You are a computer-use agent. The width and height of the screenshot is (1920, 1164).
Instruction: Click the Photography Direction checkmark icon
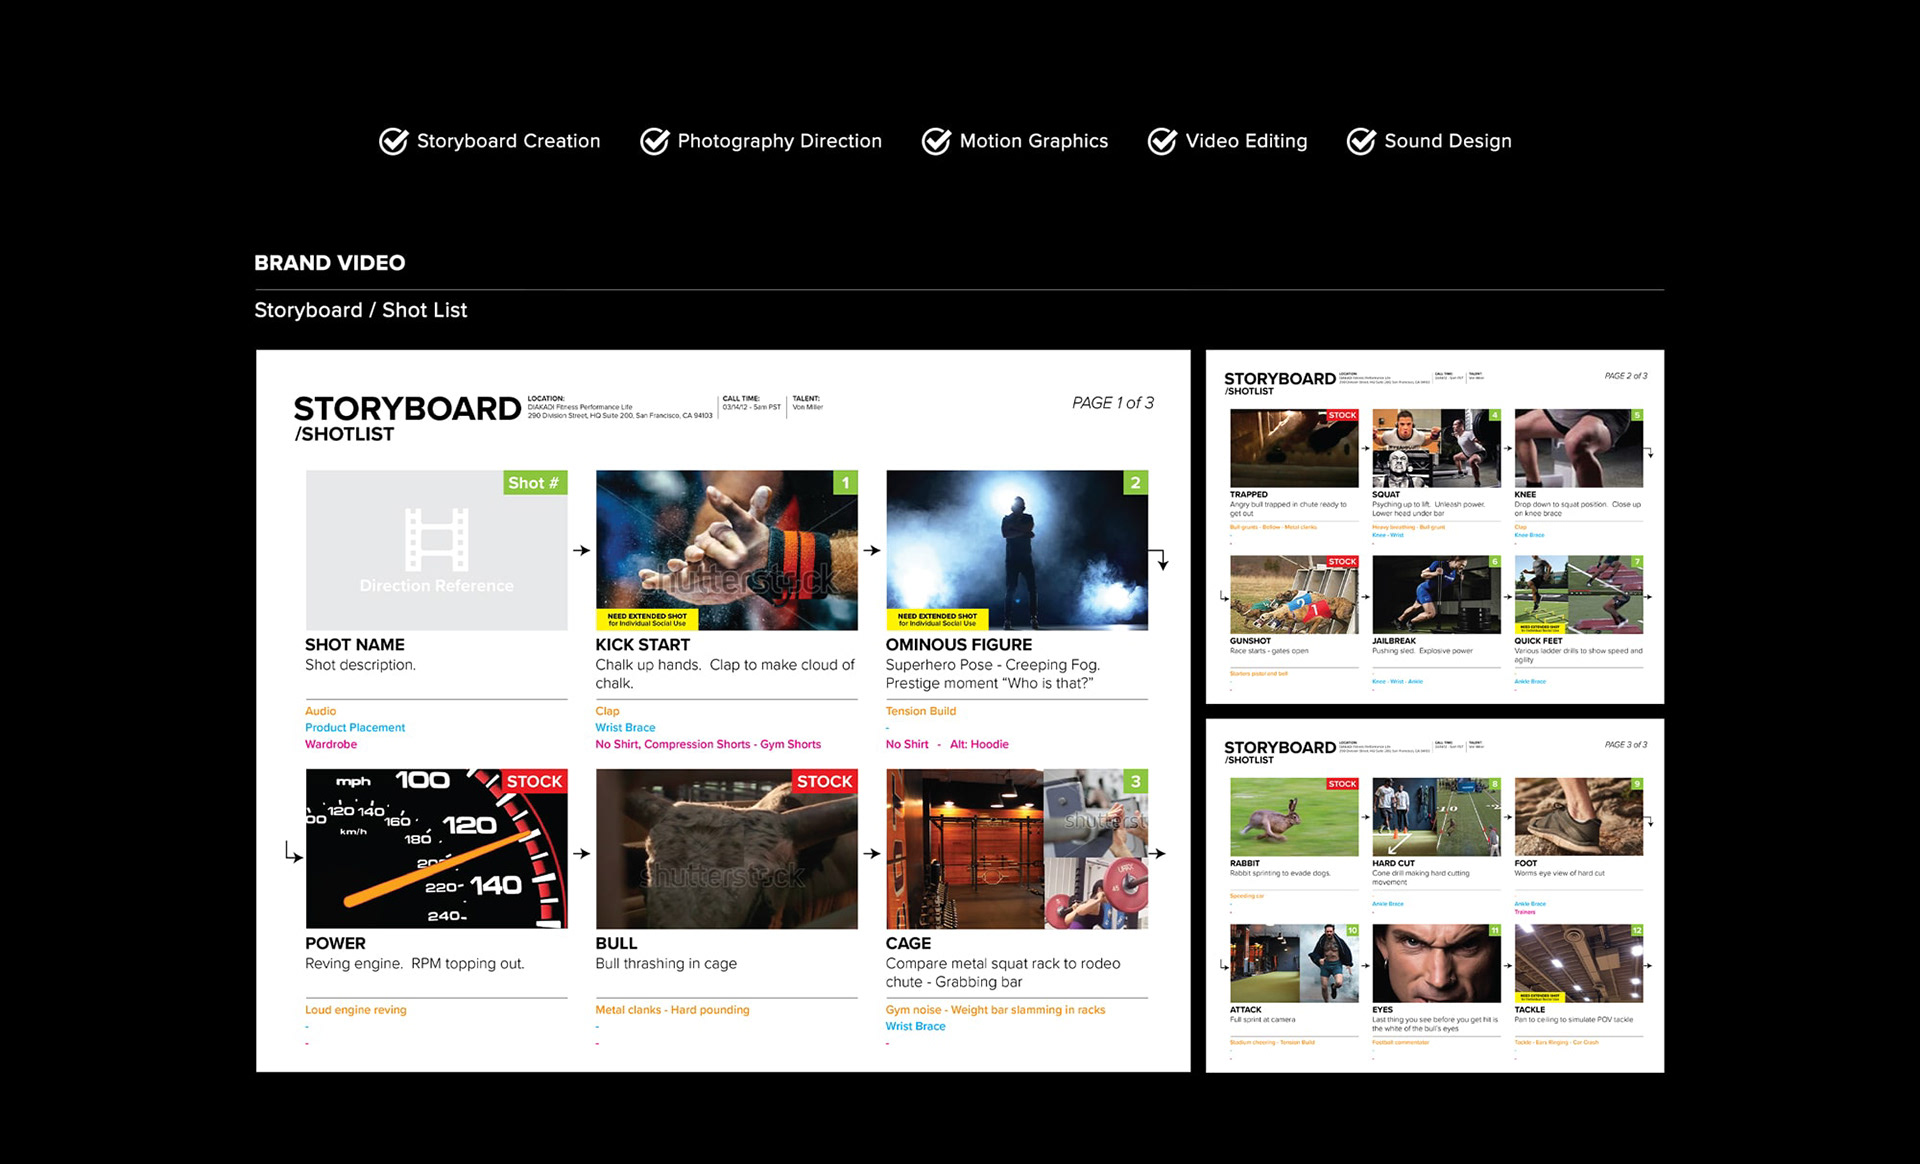coord(655,141)
